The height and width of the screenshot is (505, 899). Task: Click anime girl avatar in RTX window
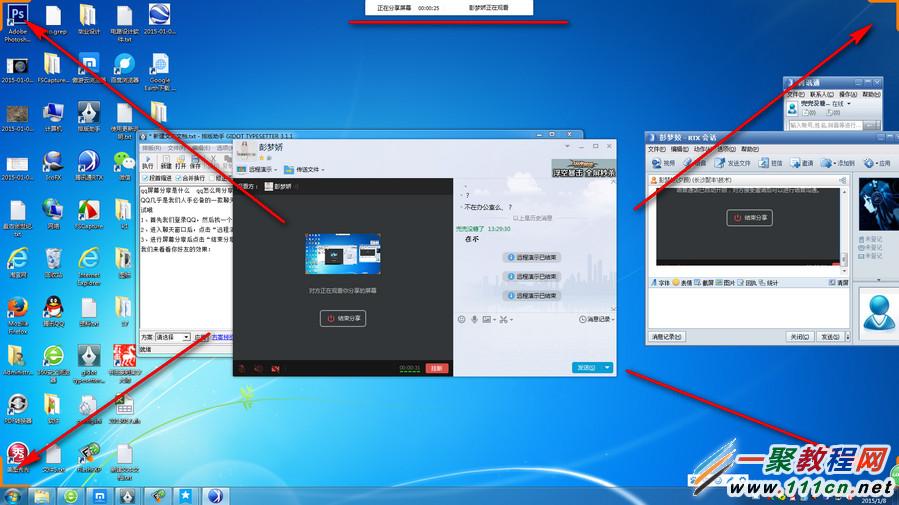click(x=878, y=205)
